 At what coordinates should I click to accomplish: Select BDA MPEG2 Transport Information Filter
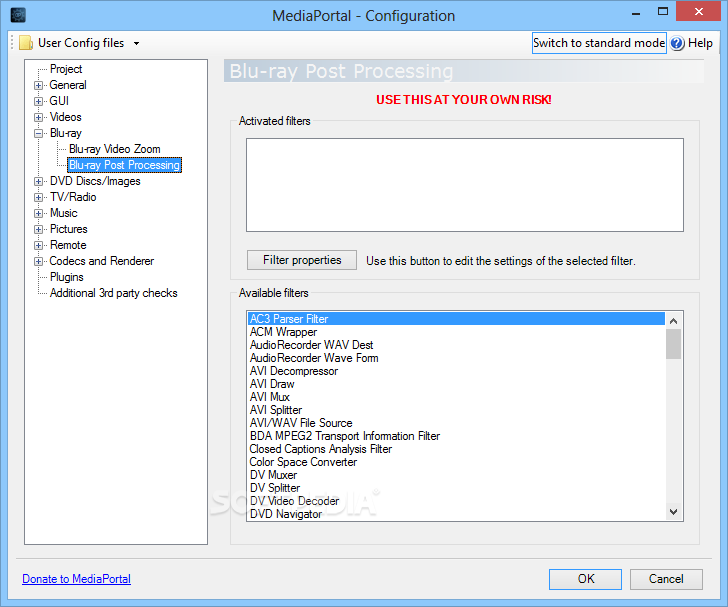pyautogui.click(x=456, y=436)
